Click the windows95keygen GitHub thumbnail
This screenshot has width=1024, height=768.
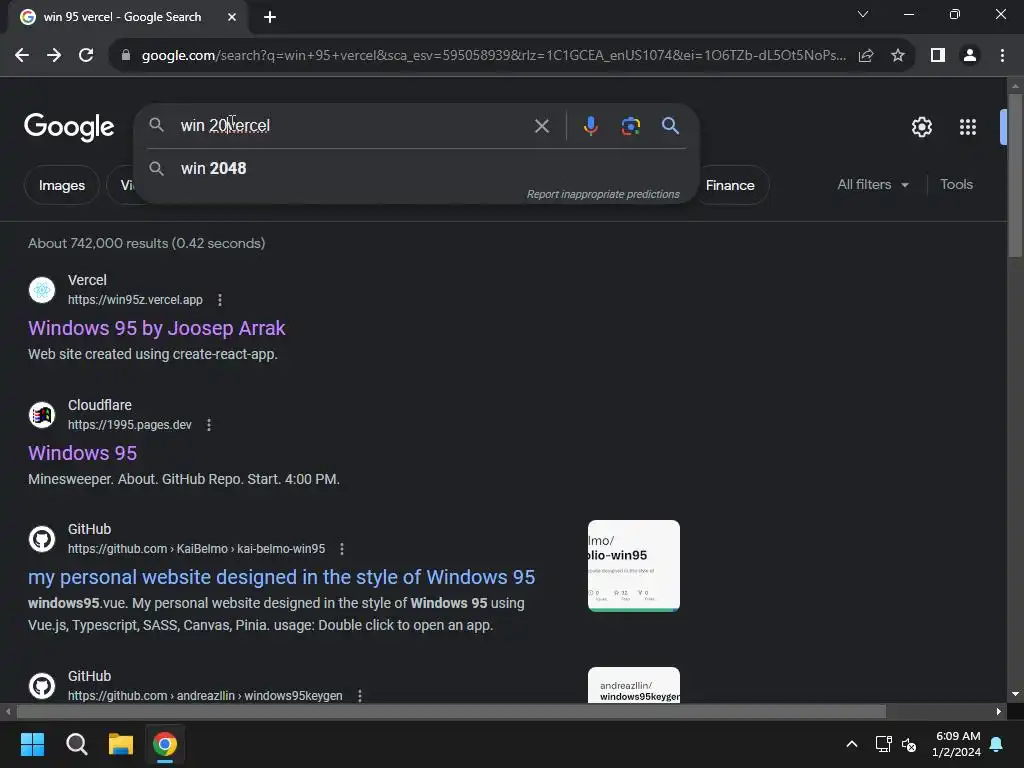[633, 685]
